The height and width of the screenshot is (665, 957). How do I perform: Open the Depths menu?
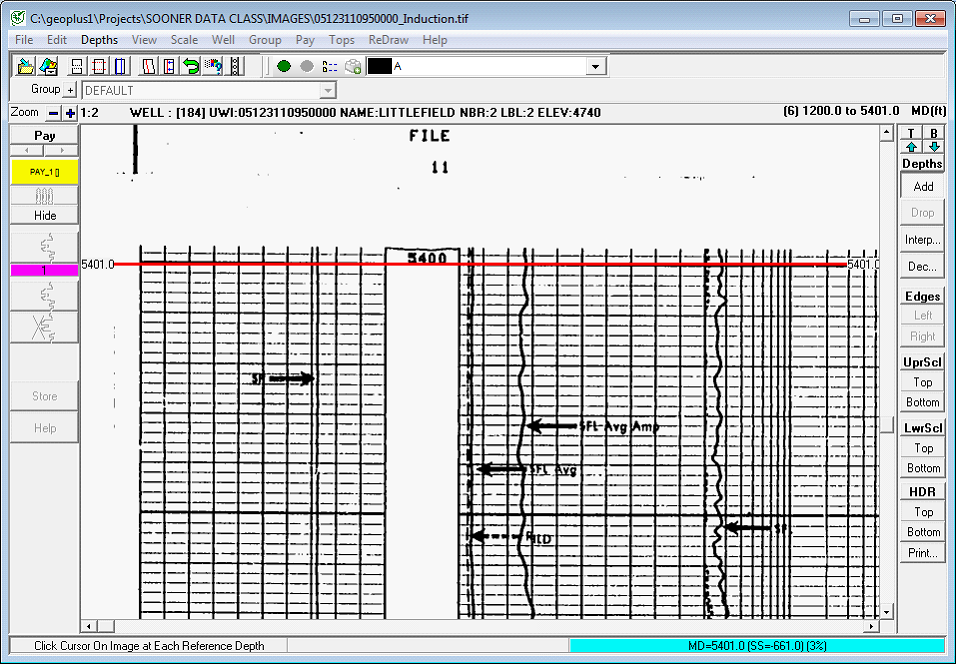click(99, 40)
